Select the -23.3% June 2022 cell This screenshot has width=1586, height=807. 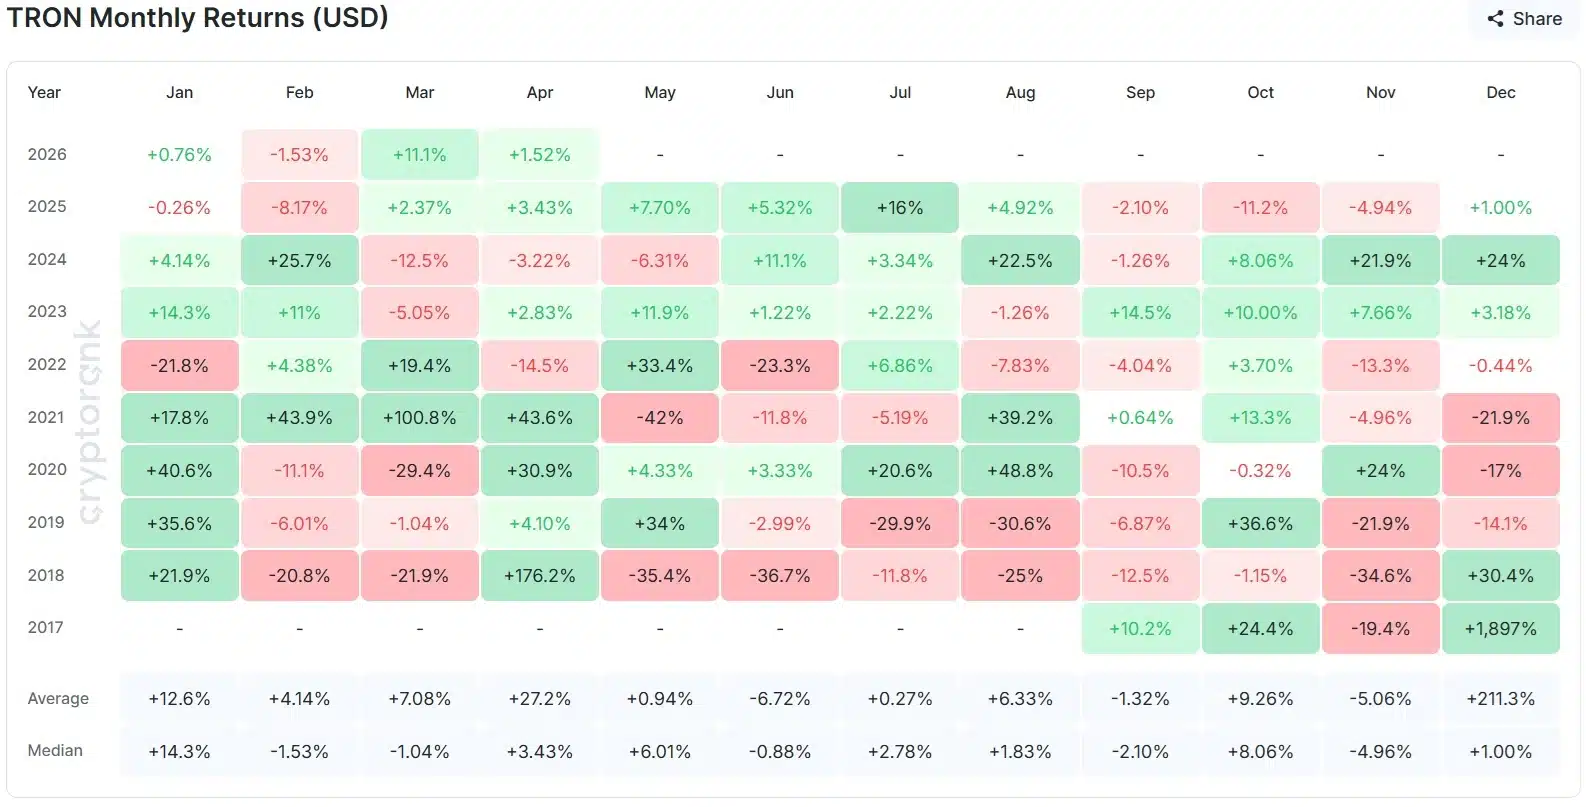780,366
